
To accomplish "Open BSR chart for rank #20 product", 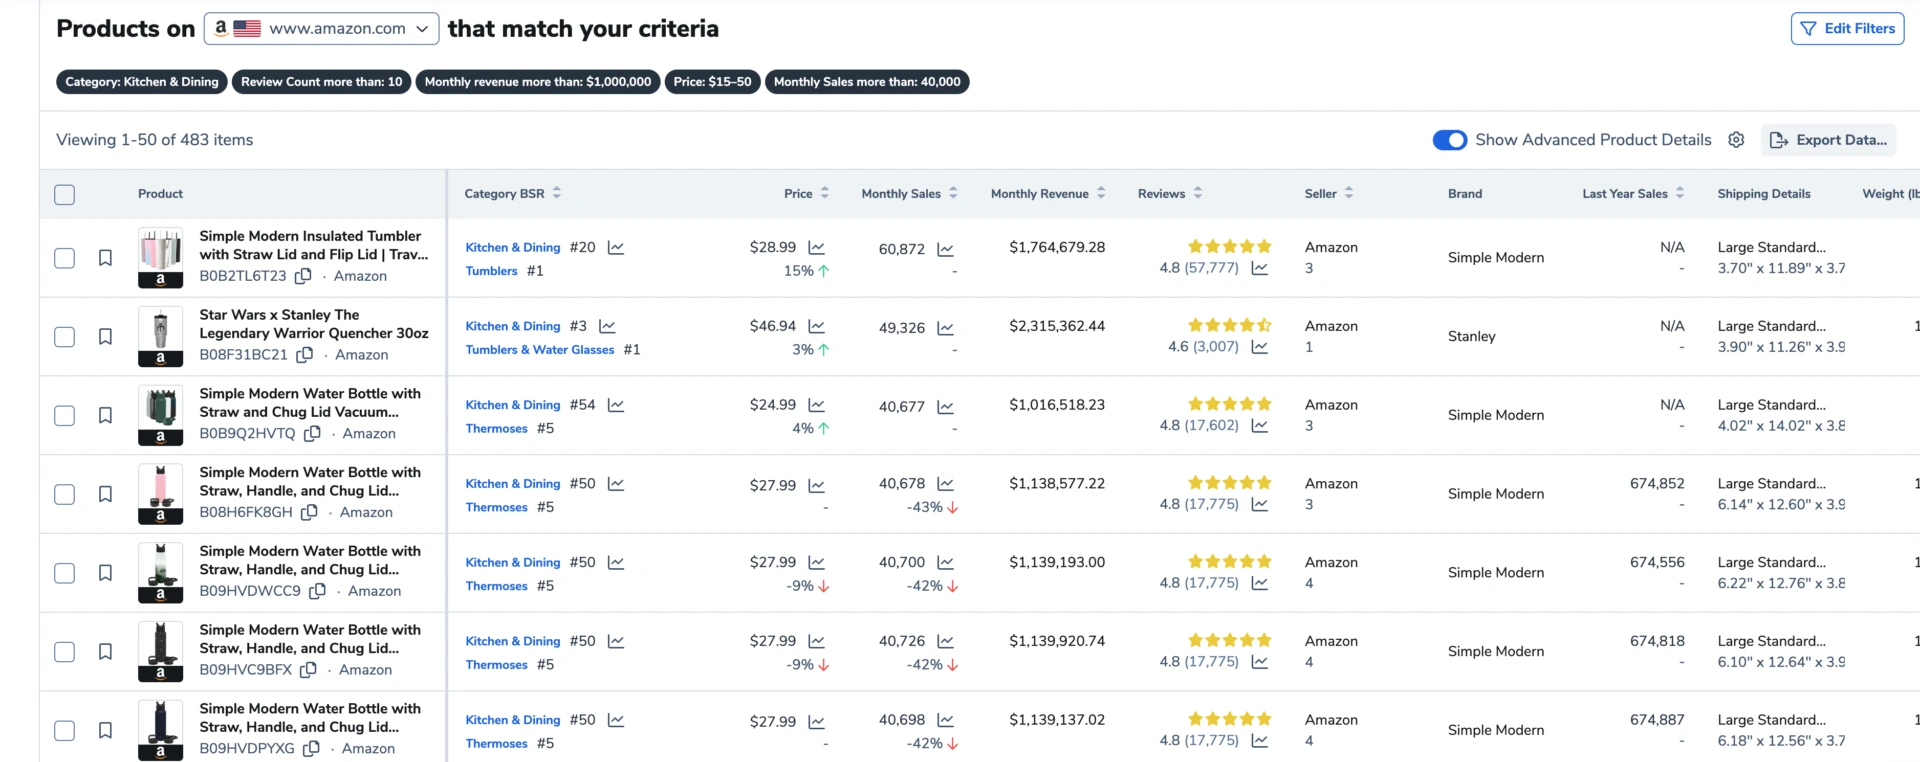I will (616, 248).
